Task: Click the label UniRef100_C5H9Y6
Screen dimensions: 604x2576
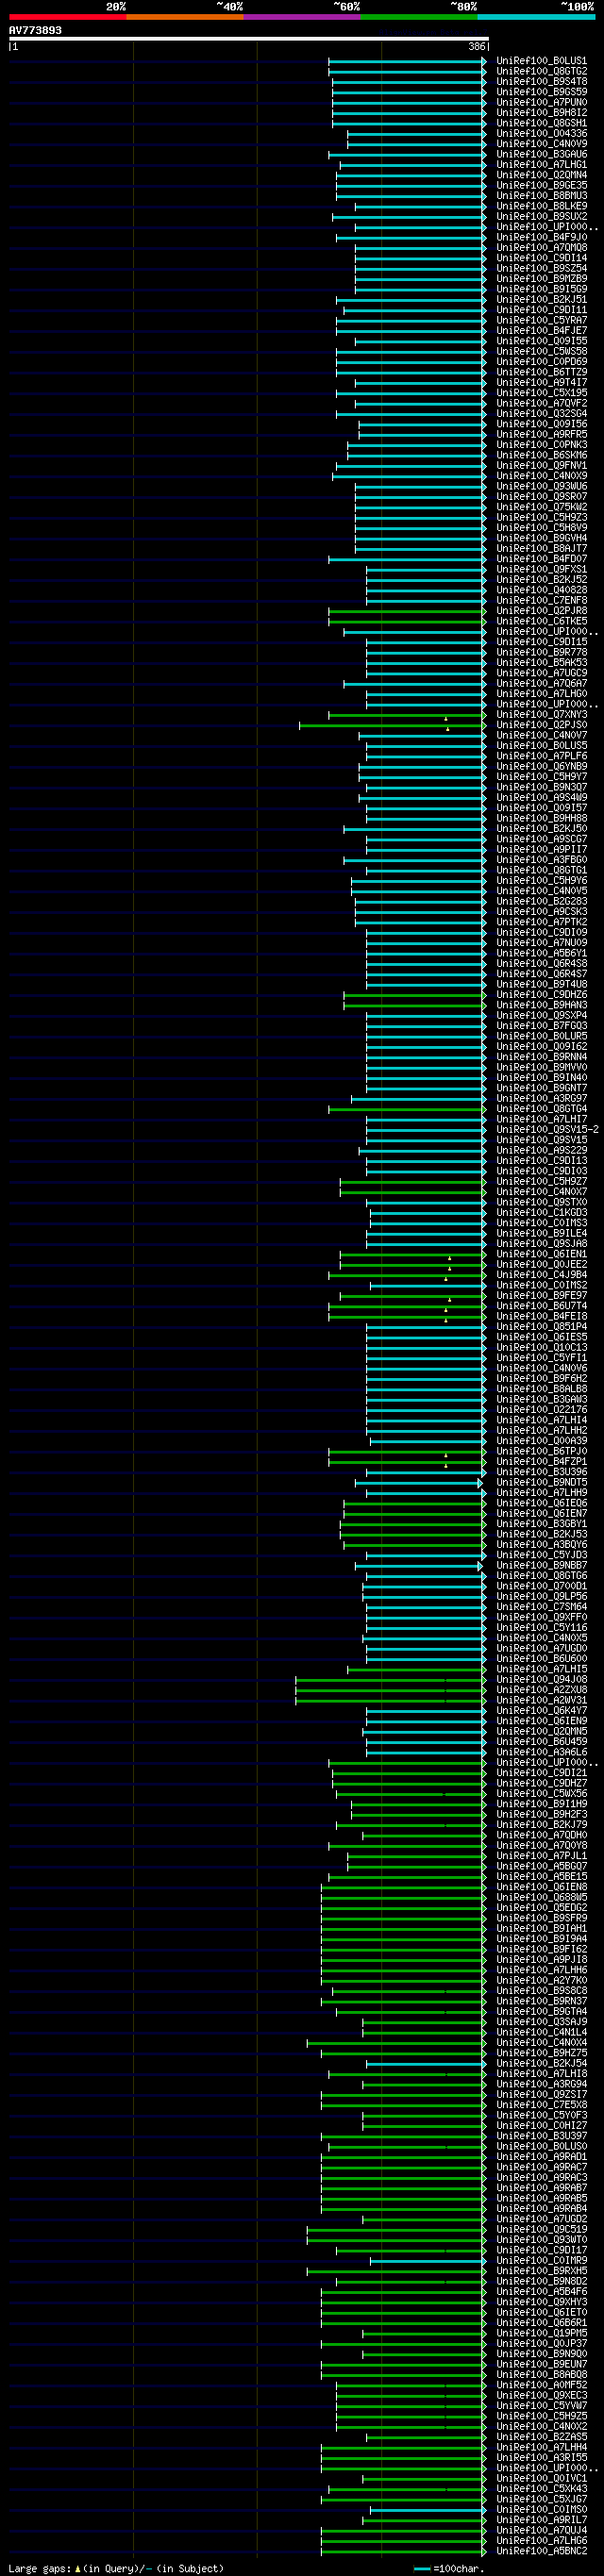Action: (542, 881)
